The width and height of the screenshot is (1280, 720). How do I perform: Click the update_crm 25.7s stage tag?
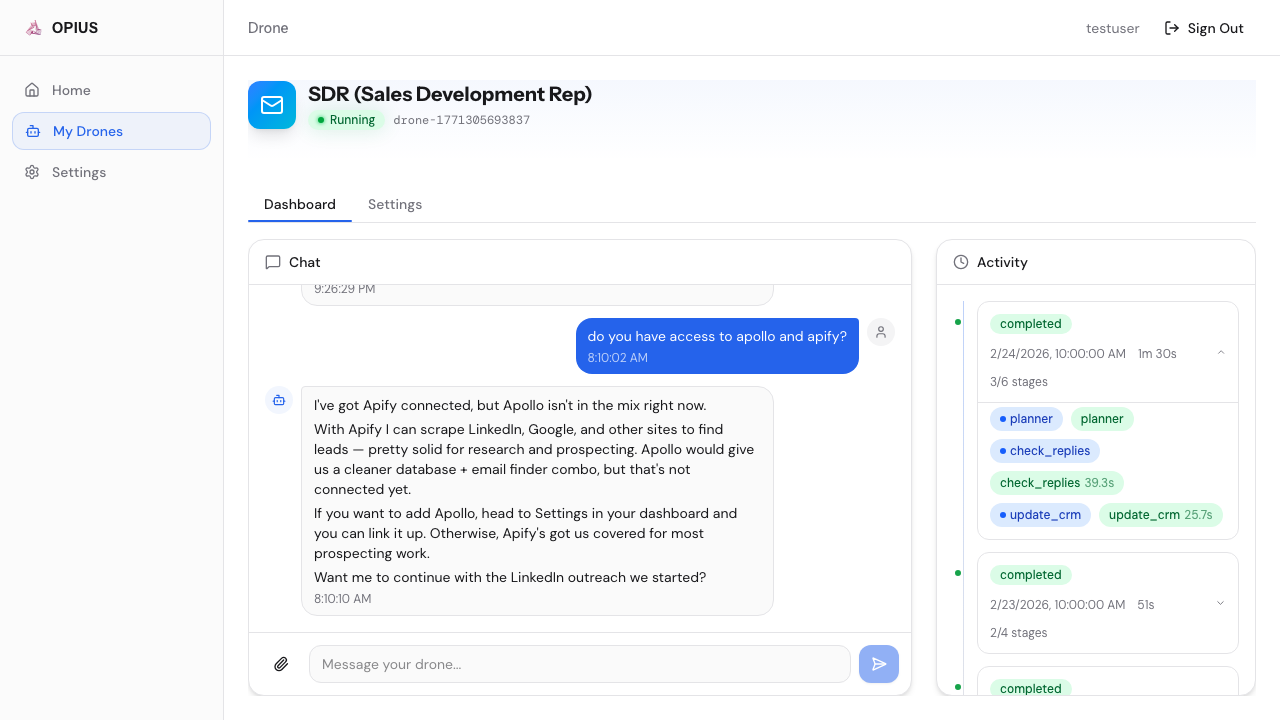[1159, 515]
